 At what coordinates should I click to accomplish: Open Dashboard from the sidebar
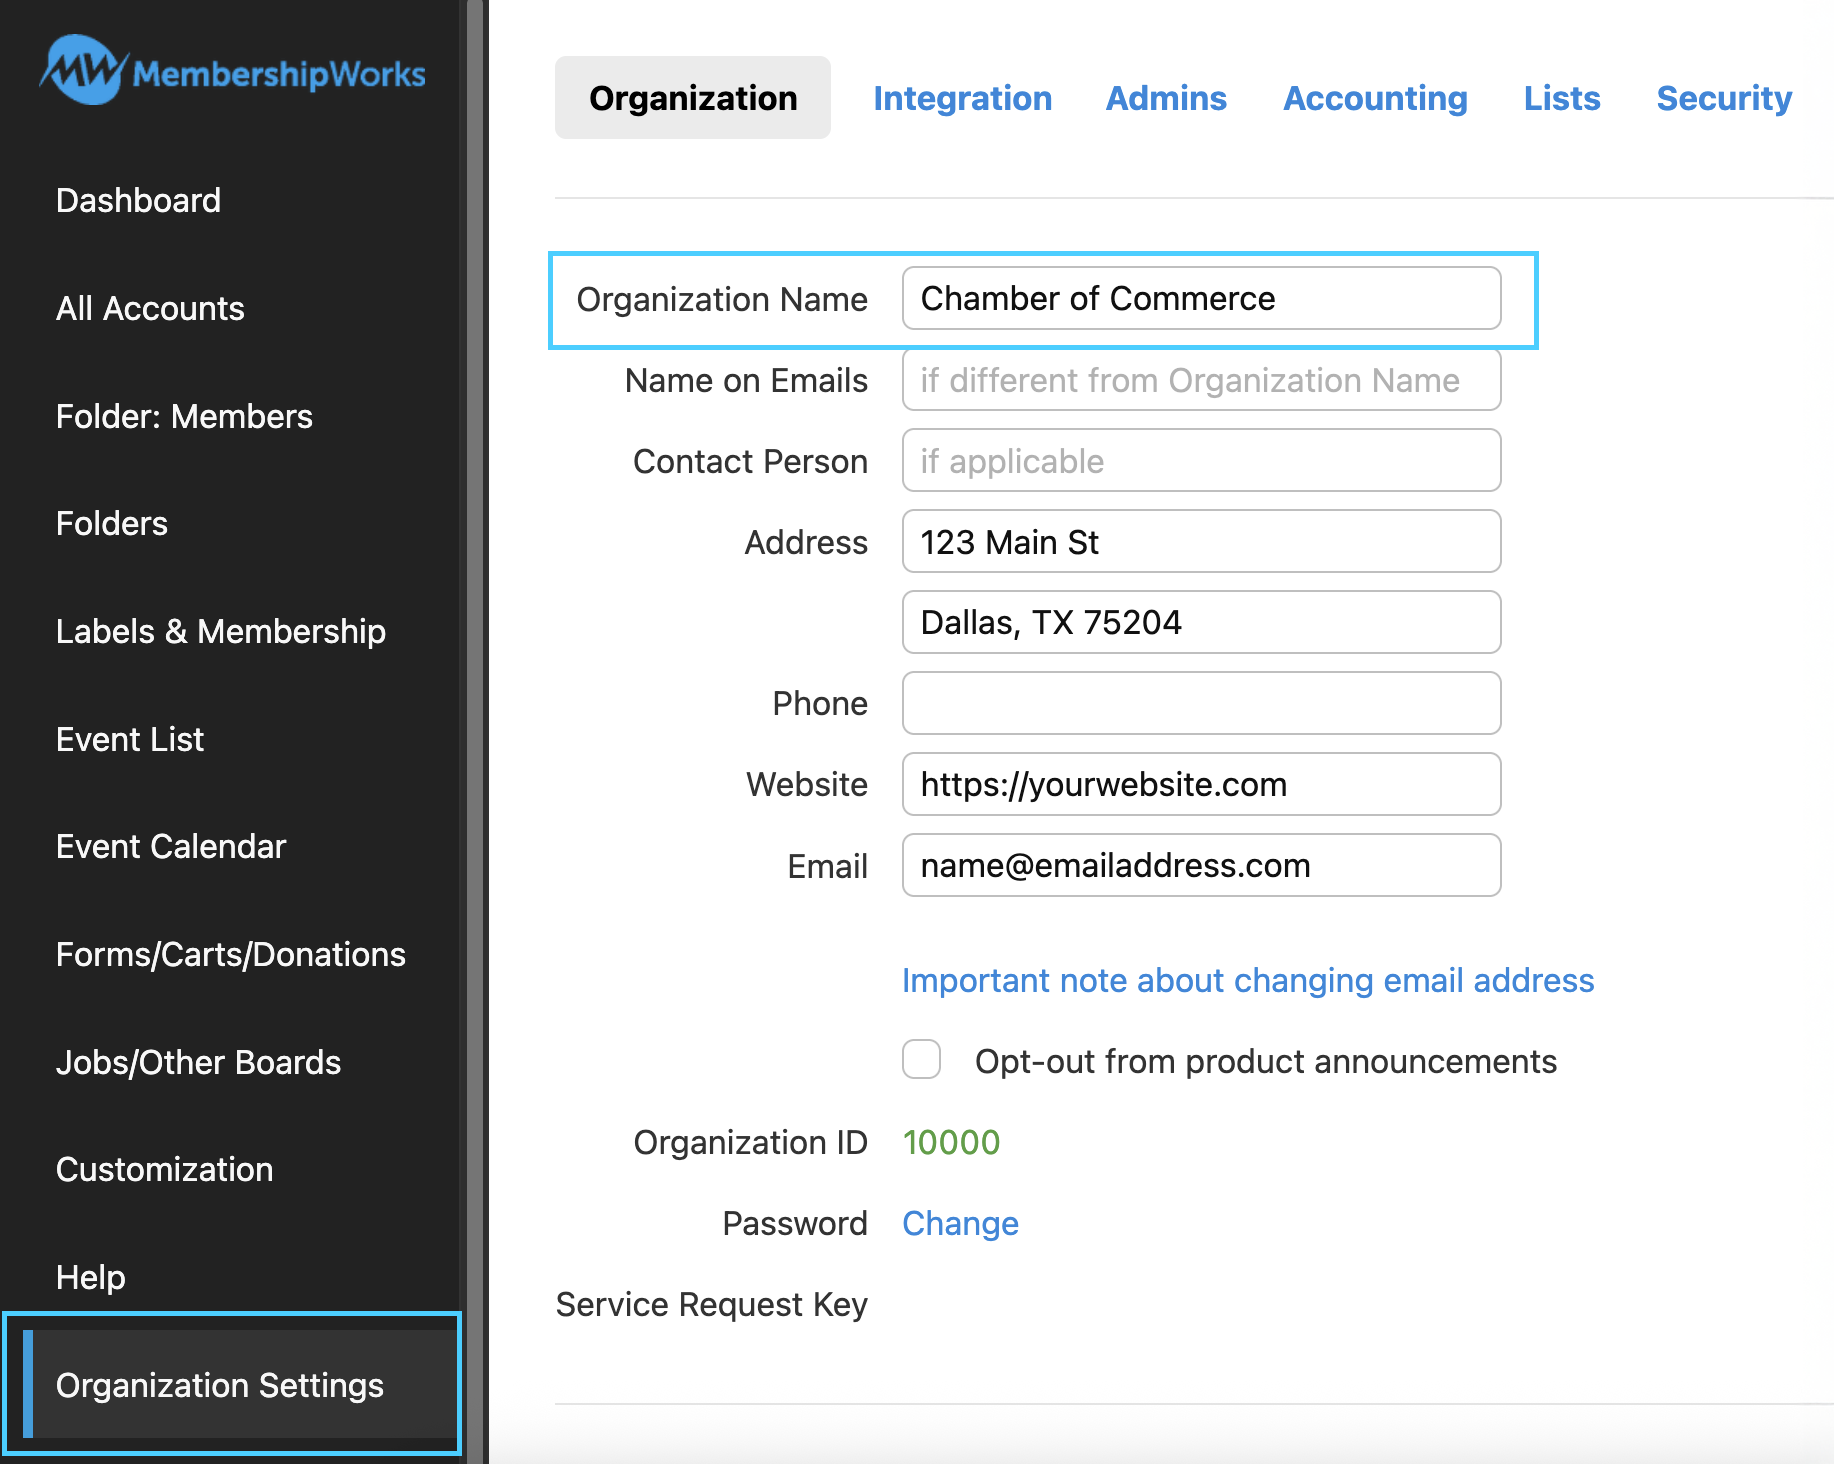pyautogui.click(x=138, y=200)
